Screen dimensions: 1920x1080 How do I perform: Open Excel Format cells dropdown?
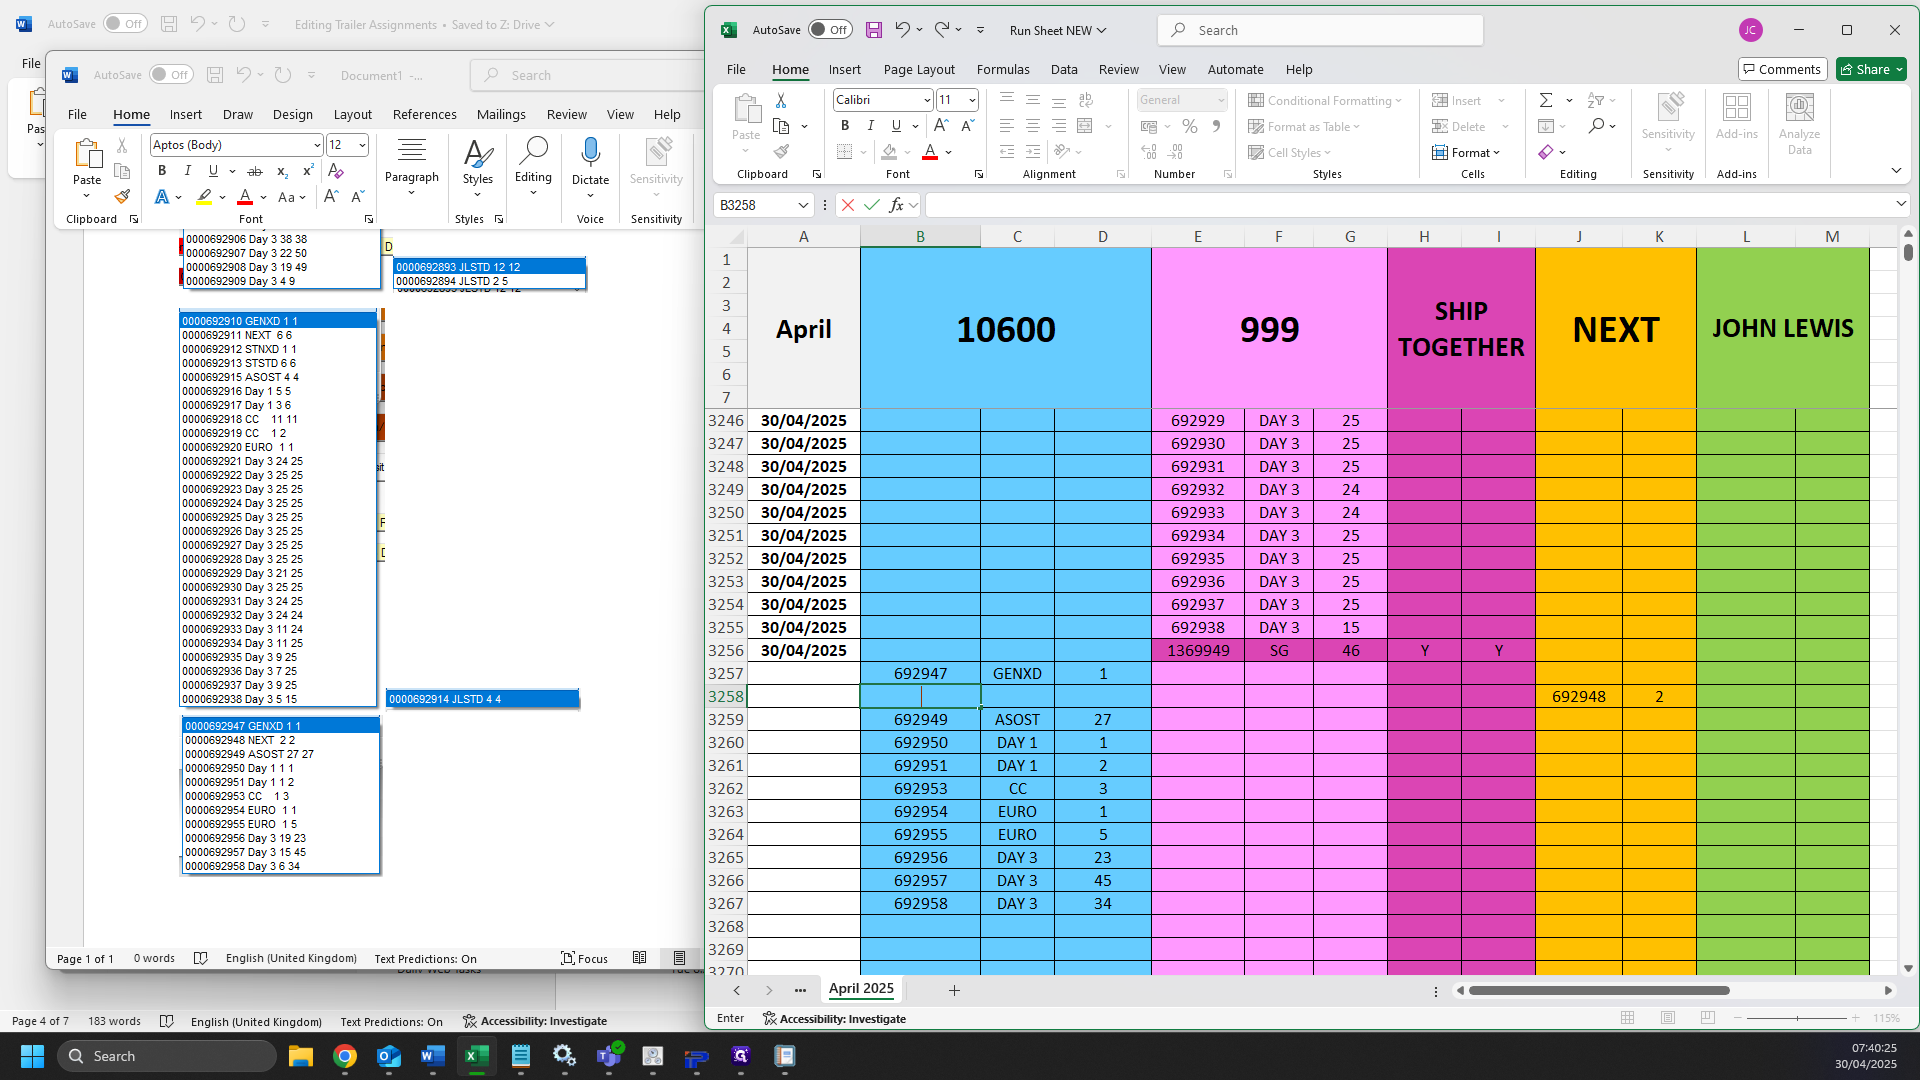click(x=1467, y=152)
